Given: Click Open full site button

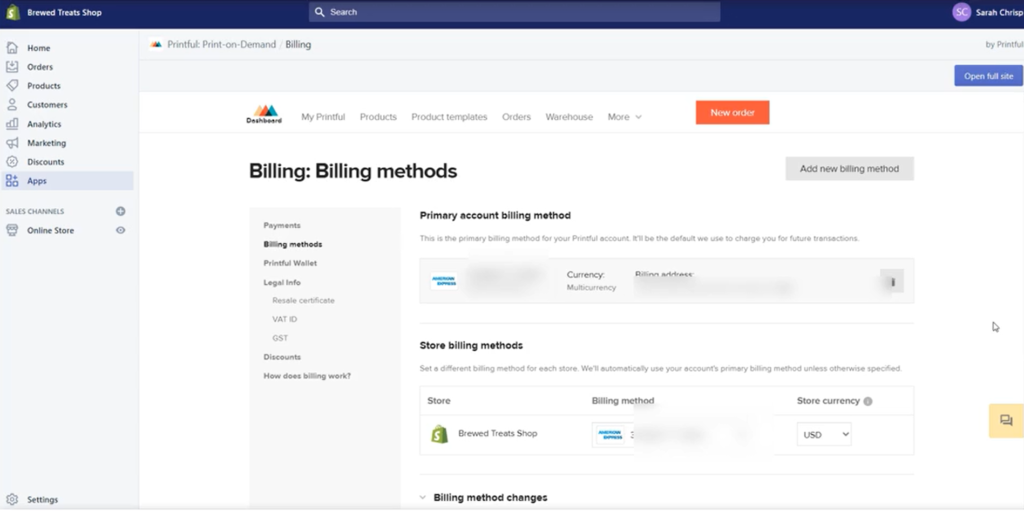Looking at the screenshot, I should click(988, 76).
